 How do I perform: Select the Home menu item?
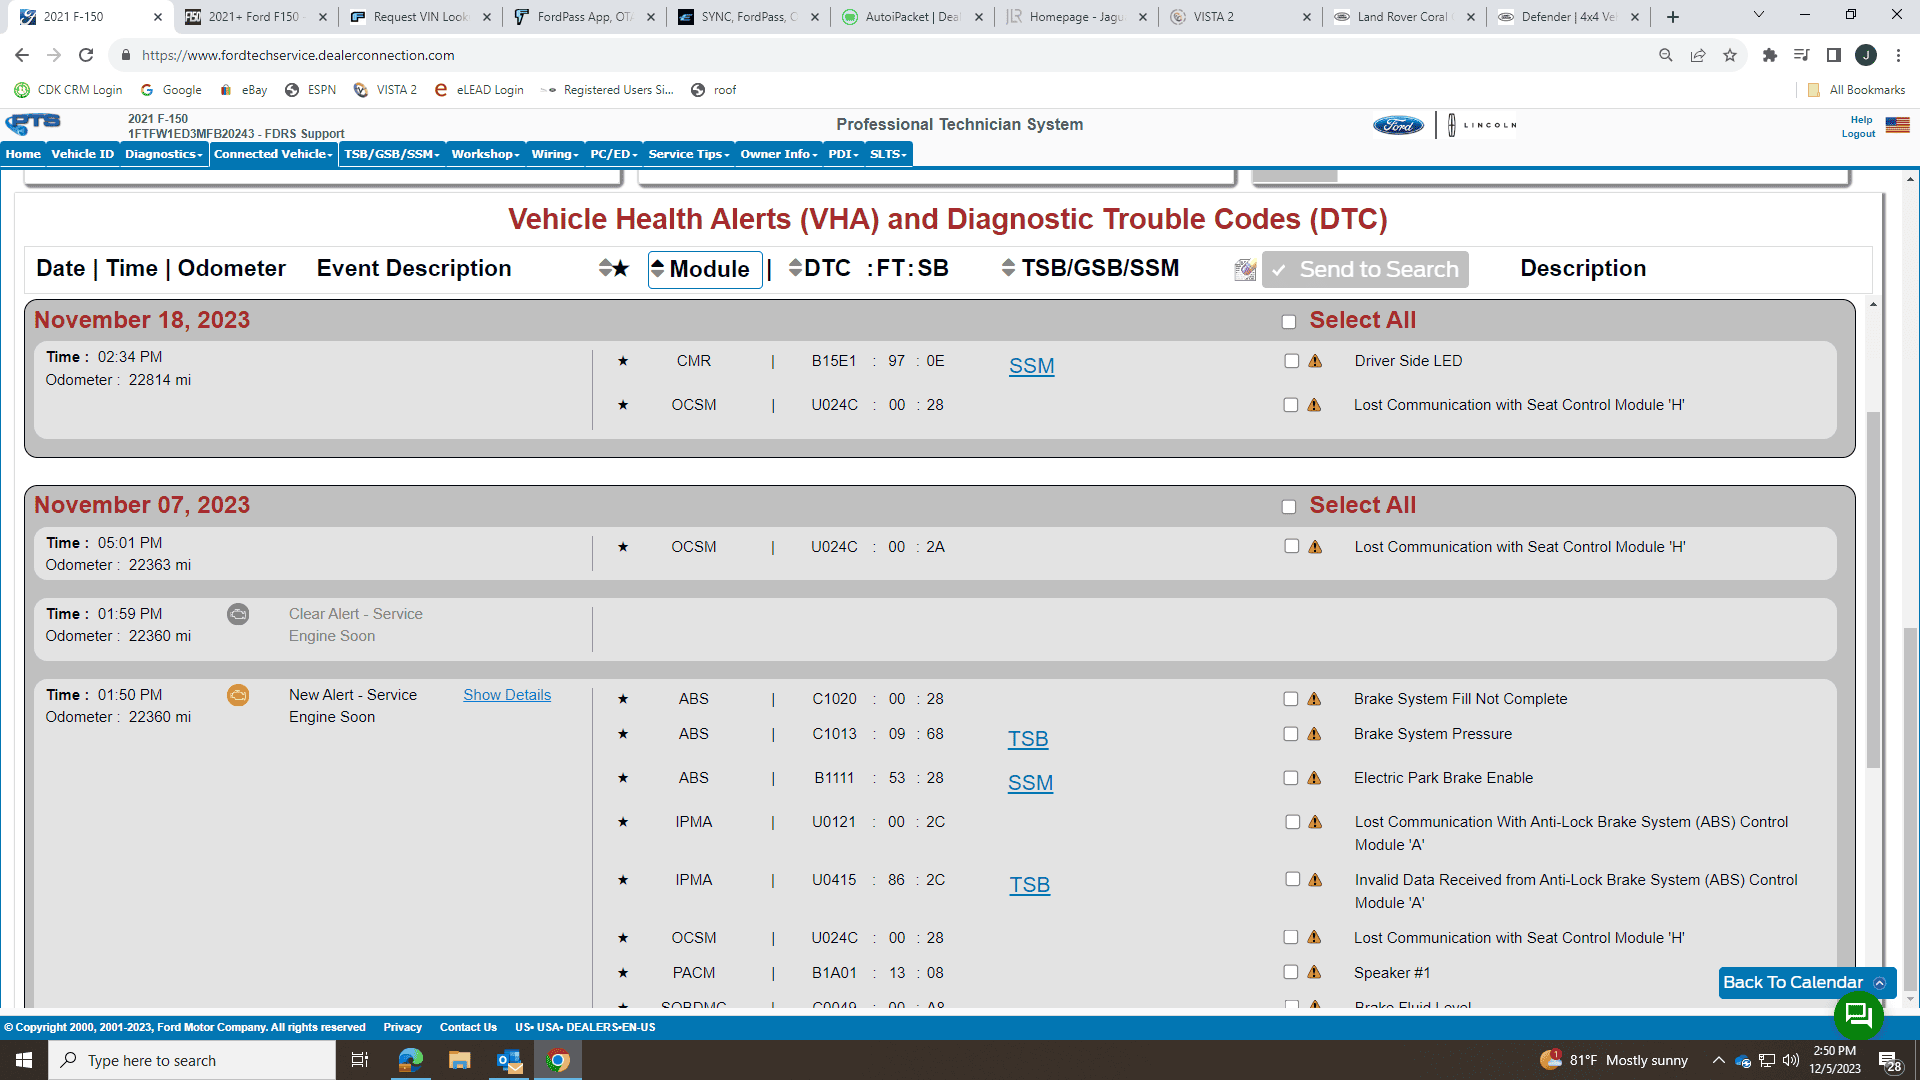(22, 154)
